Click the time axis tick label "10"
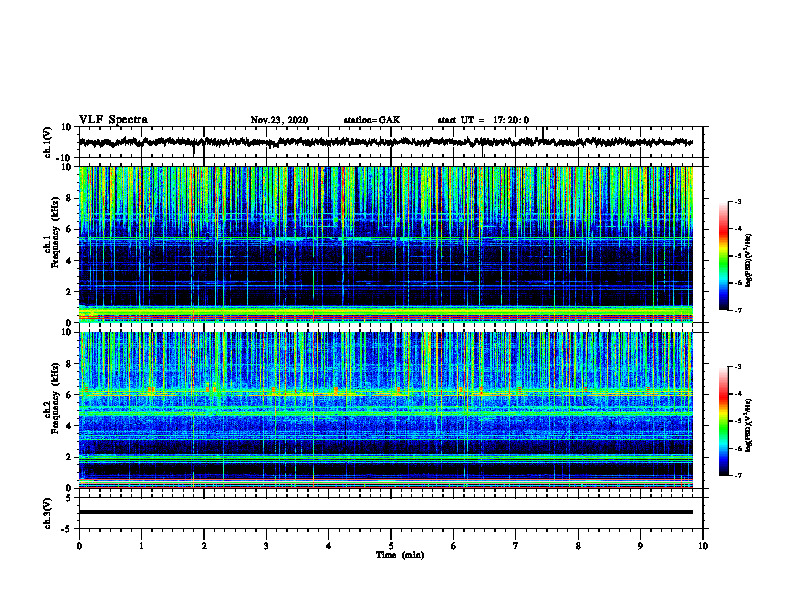 coord(703,546)
